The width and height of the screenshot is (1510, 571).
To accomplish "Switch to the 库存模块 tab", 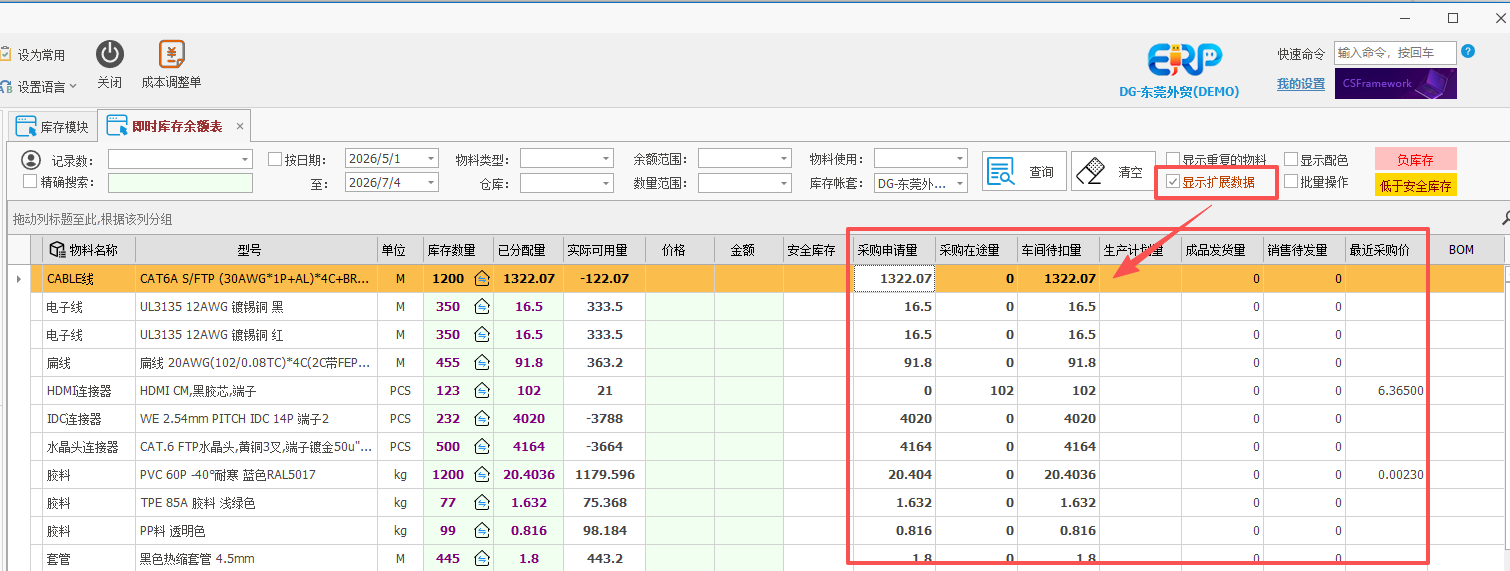I will click(x=51, y=127).
